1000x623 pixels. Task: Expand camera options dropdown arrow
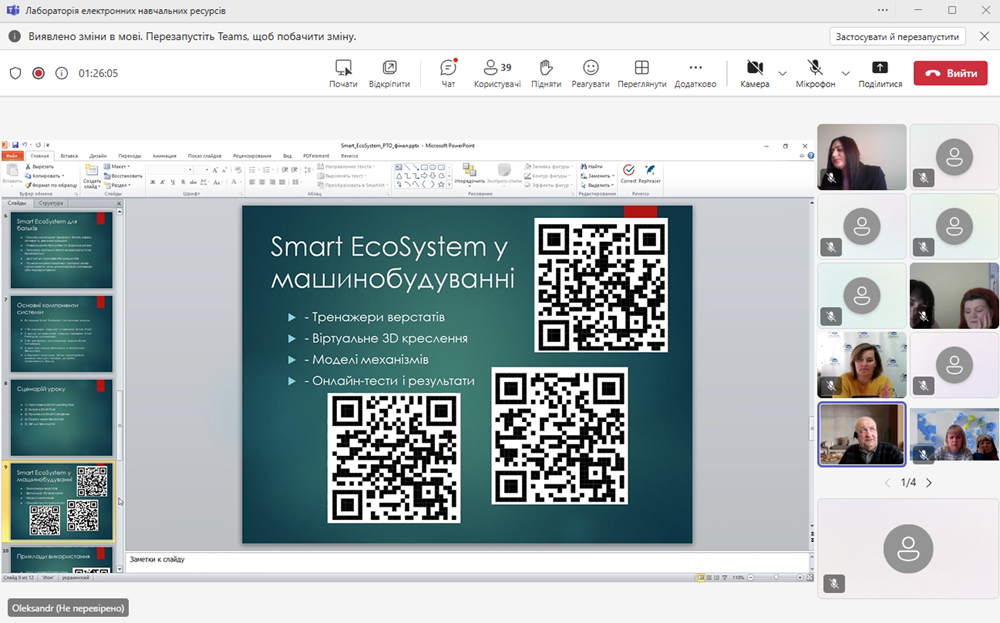coord(782,73)
